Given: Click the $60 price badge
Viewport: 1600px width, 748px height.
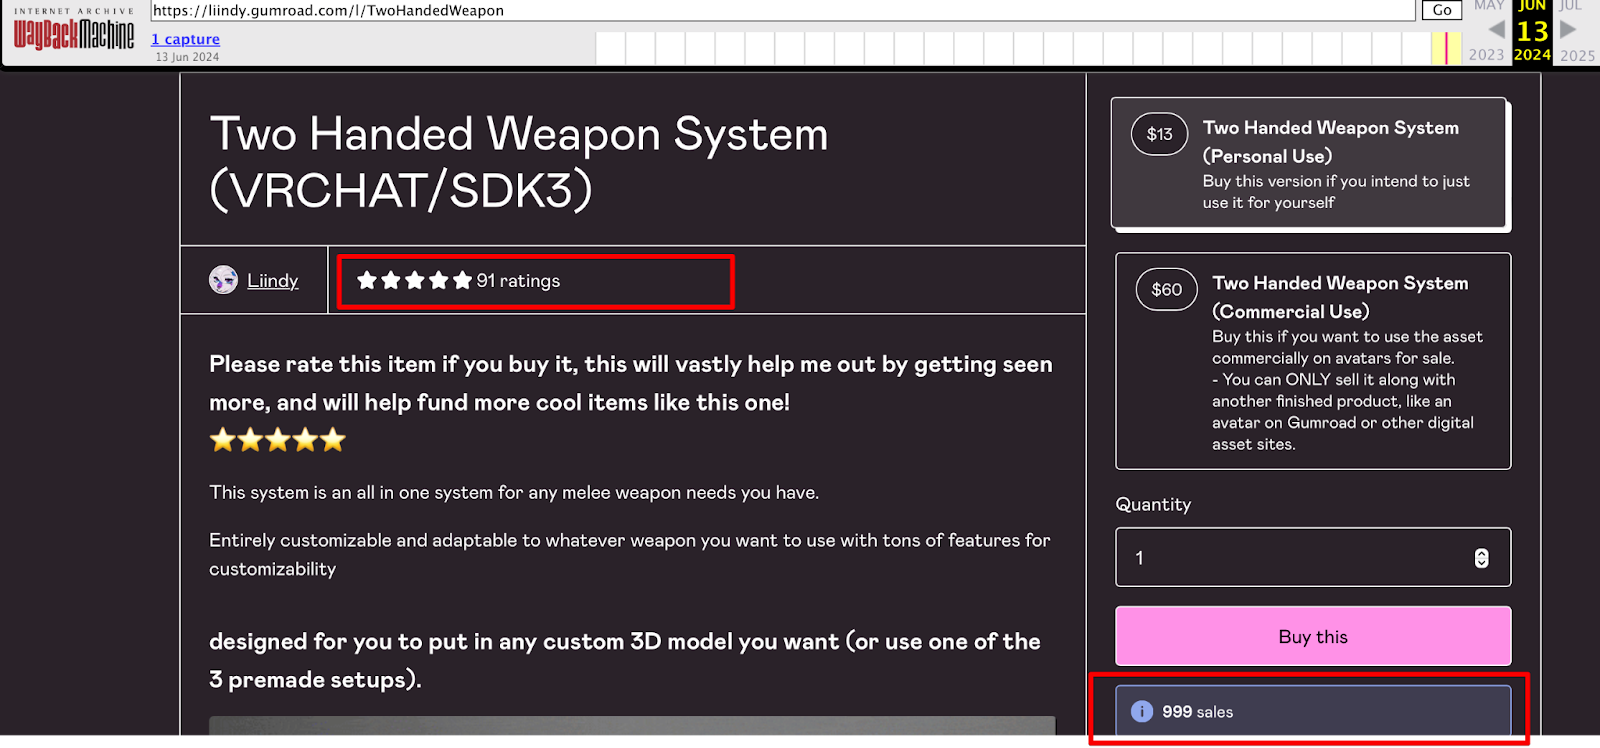Looking at the screenshot, I should click(x=1167, y=290).
